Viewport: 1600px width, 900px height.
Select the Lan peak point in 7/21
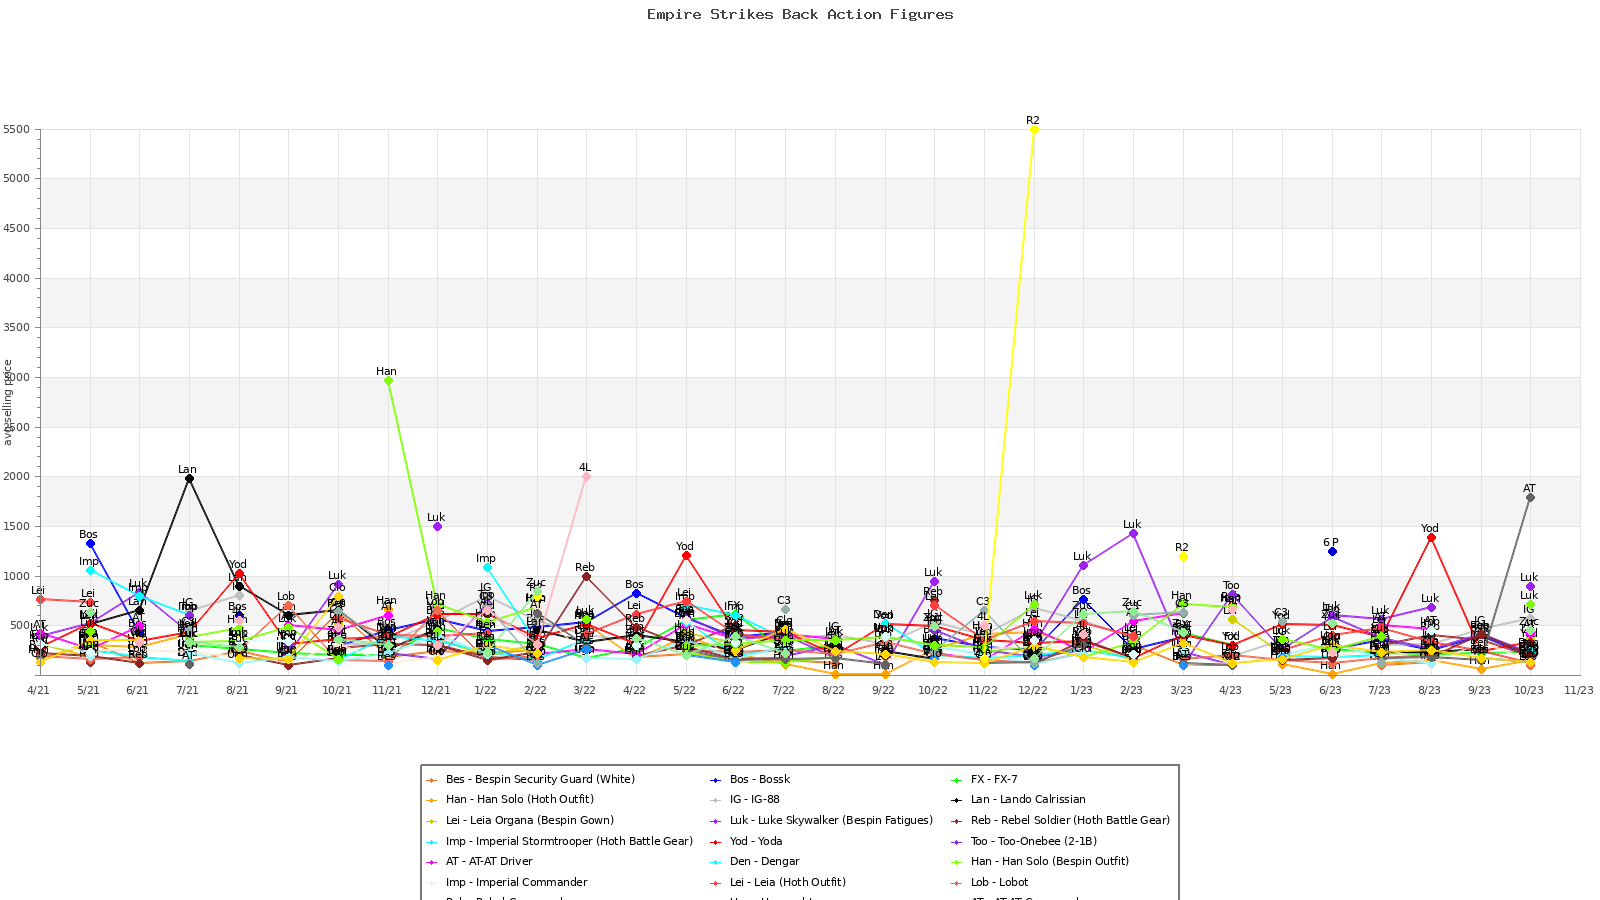(x=189, y=478)
